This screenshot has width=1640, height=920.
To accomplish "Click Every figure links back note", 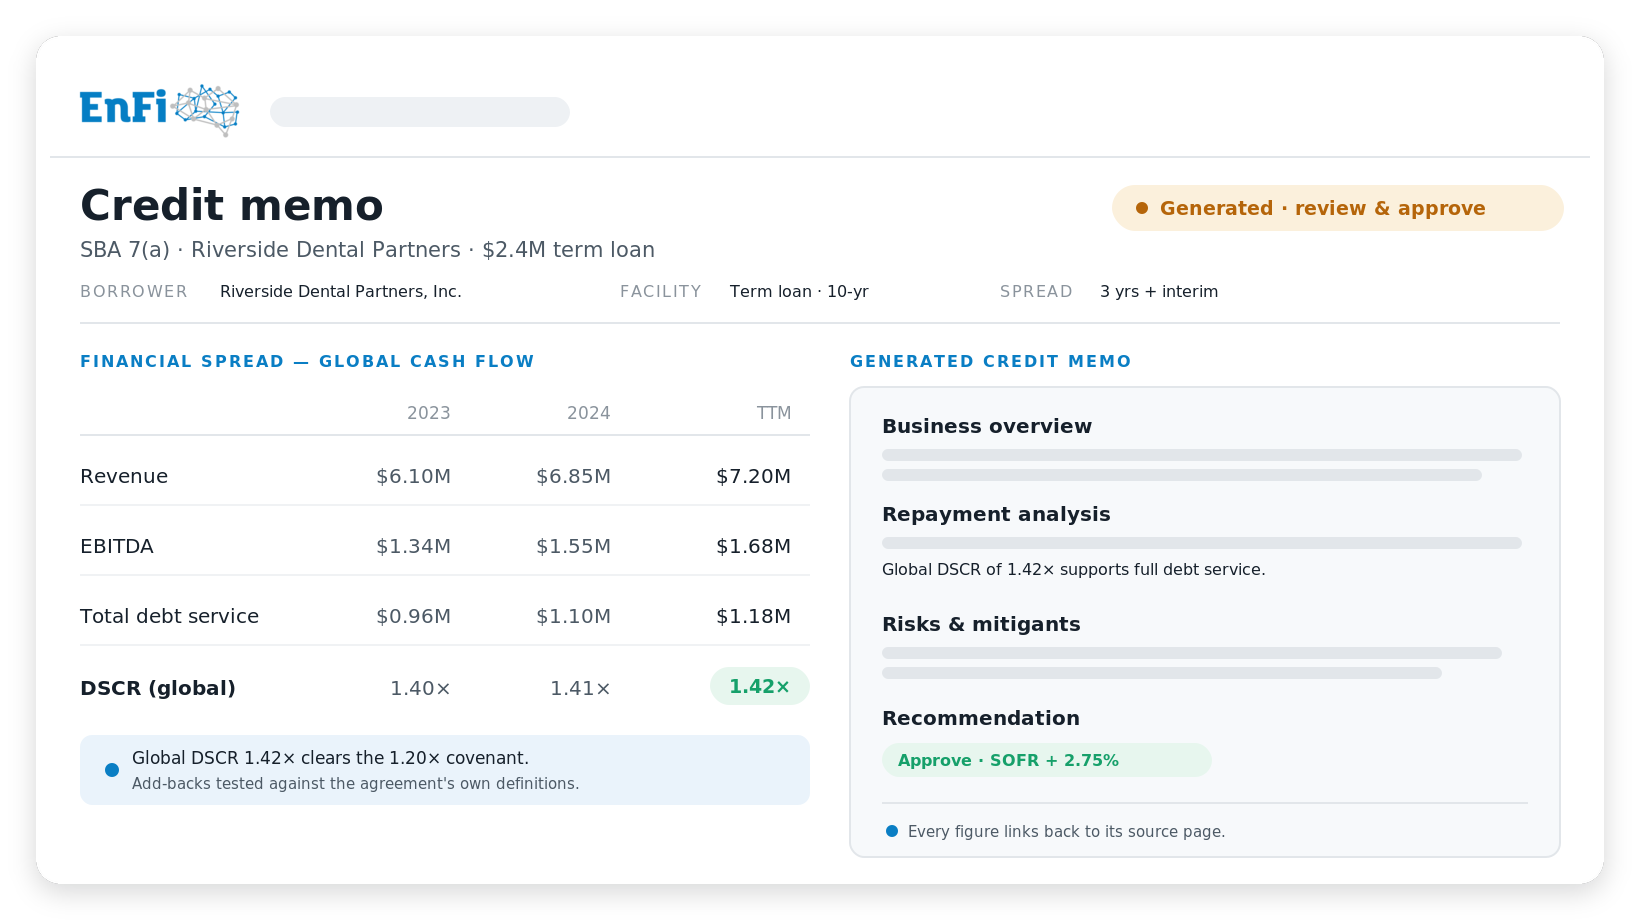I will (x=1066, y=832).
